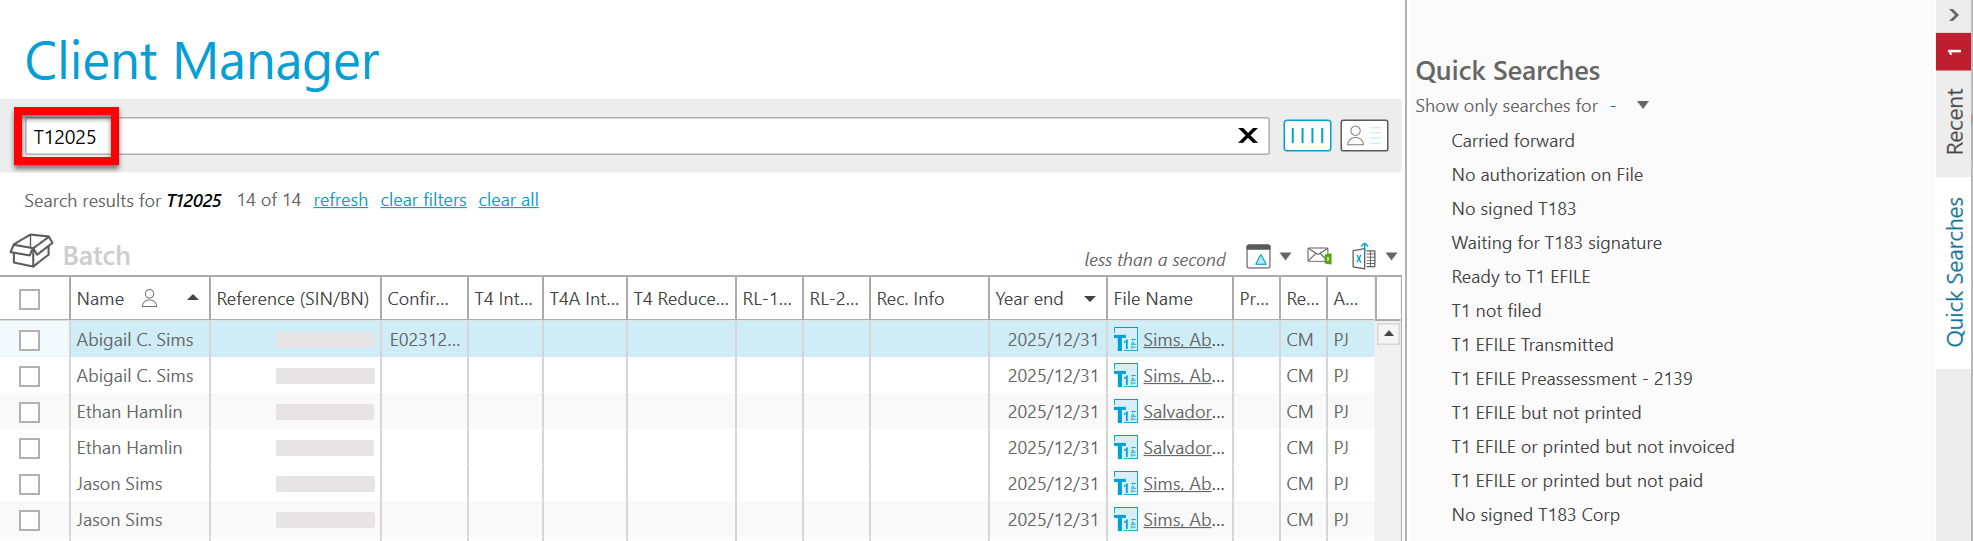Viewport: 1973px width, 541px height.
Task: Tick the checkbox for first Abigail C. Sims row
Action: [x=30, y=341]
